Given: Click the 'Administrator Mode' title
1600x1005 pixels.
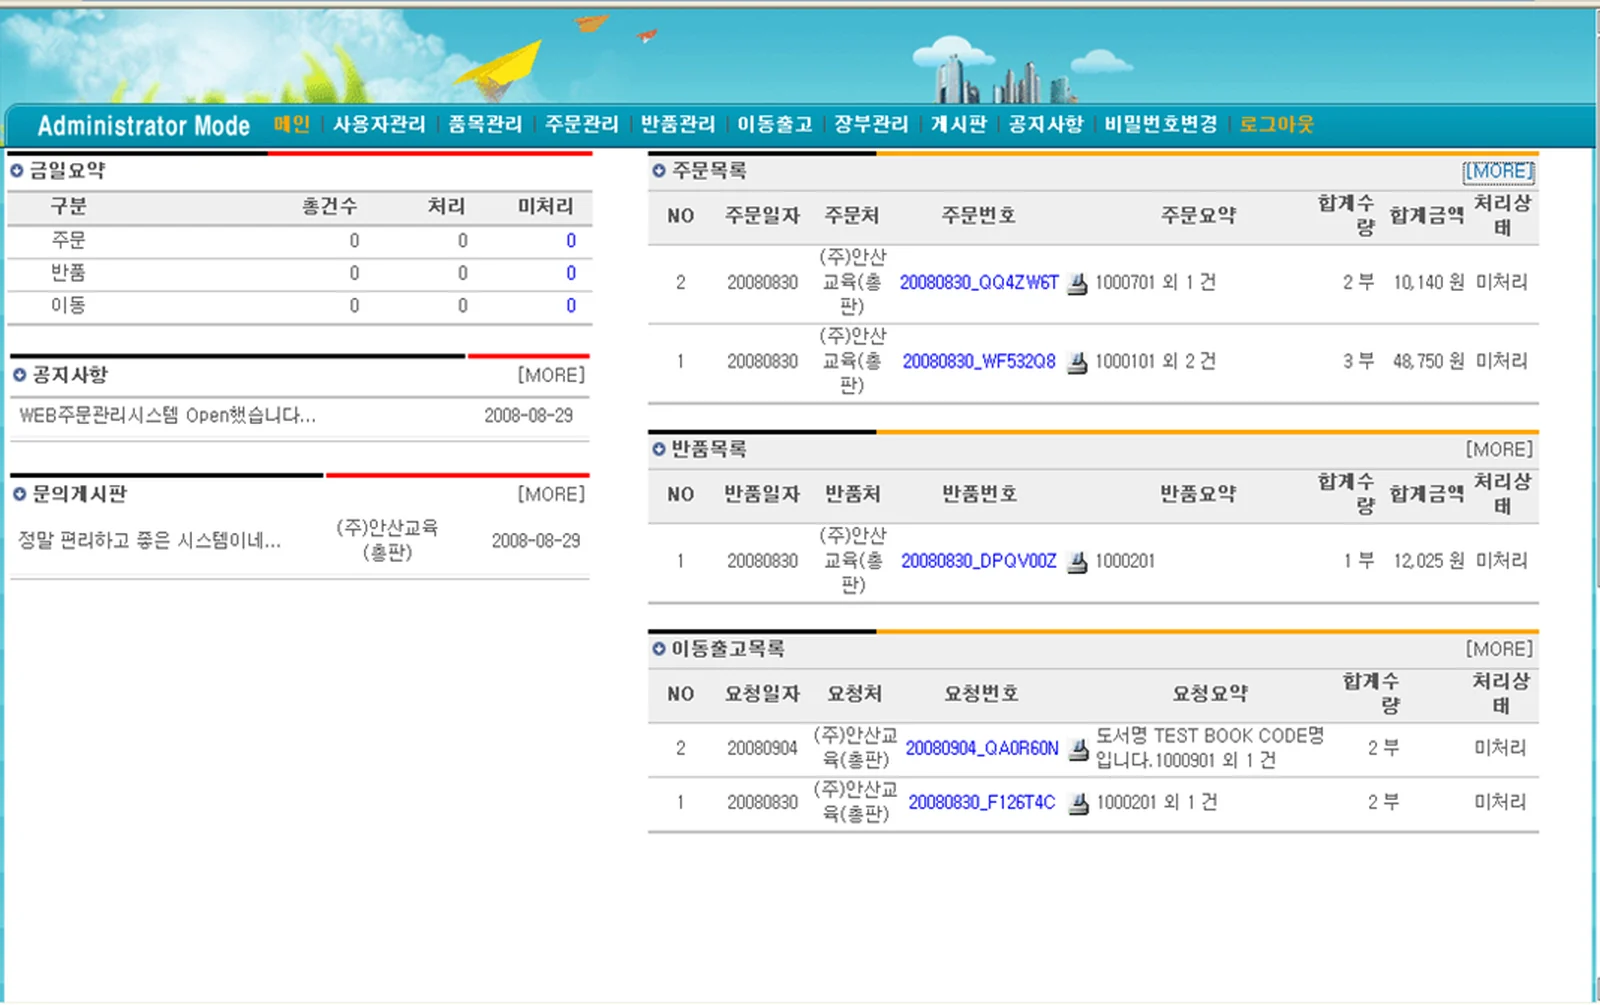Looking at the screenshot, I should coord(144,125).
